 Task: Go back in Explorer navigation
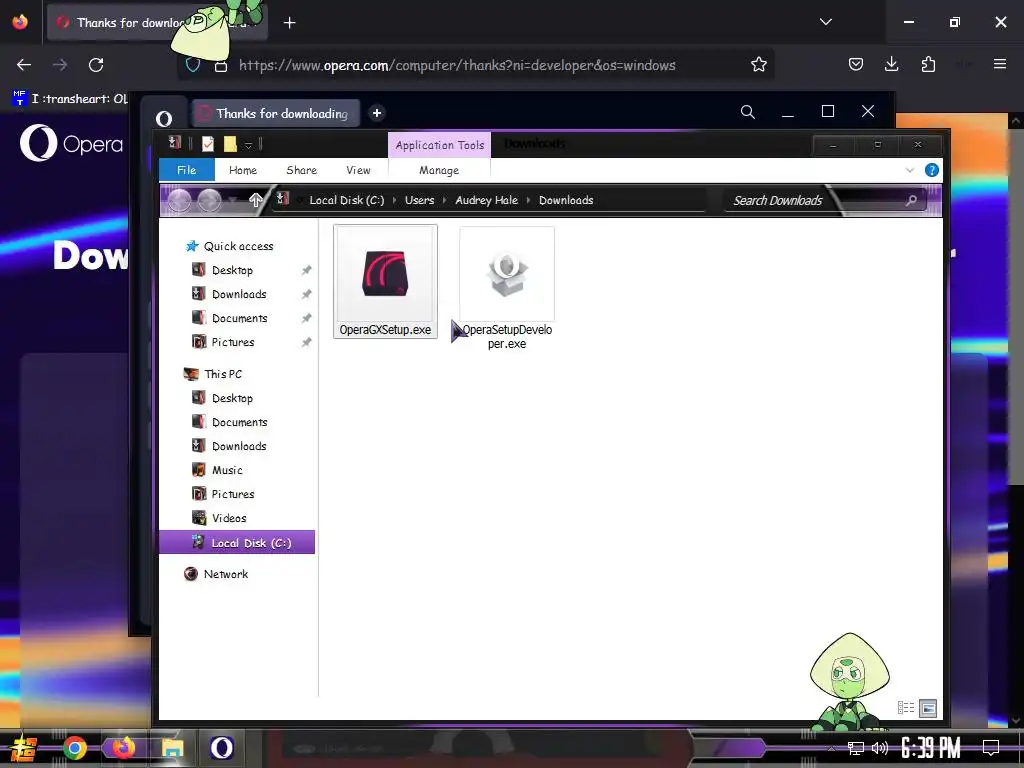(180, 200)
